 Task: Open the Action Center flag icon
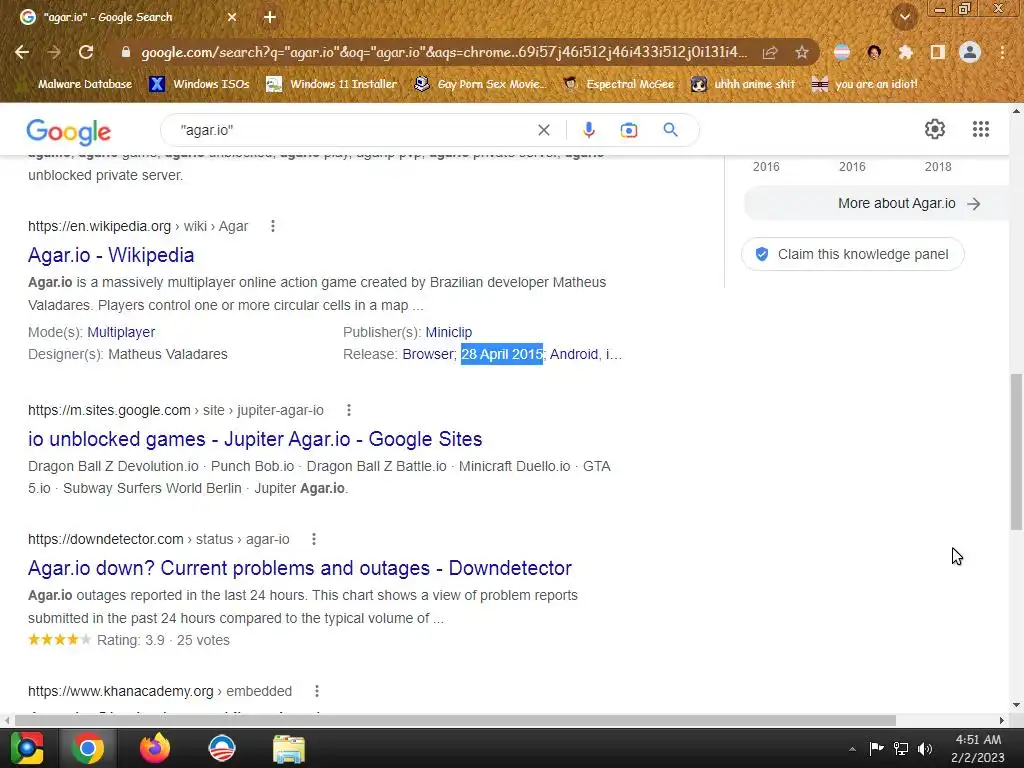click(x=876, y=748)
